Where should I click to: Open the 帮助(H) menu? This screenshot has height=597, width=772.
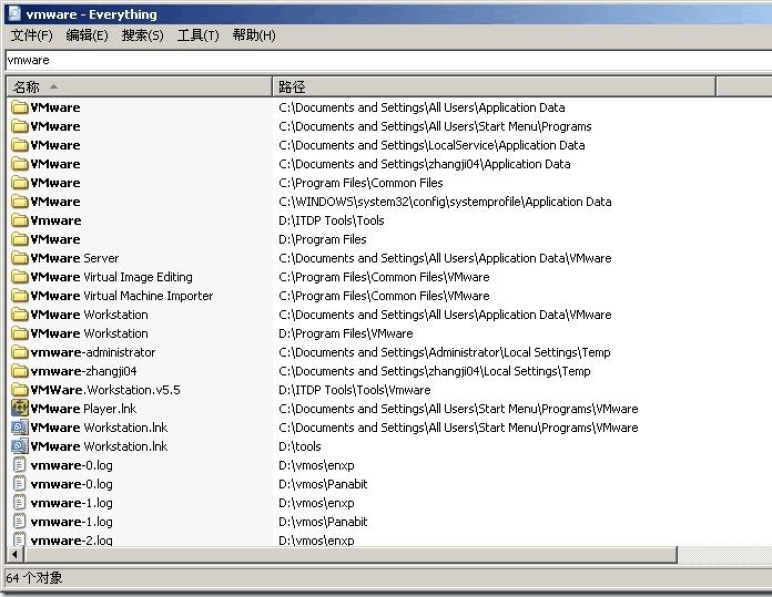click(x=254, y=35)
